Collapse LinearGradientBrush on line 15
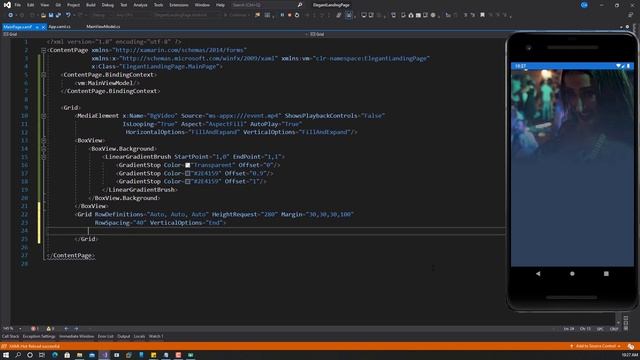This screenshot has width=640, height=360. pos(43,157)
